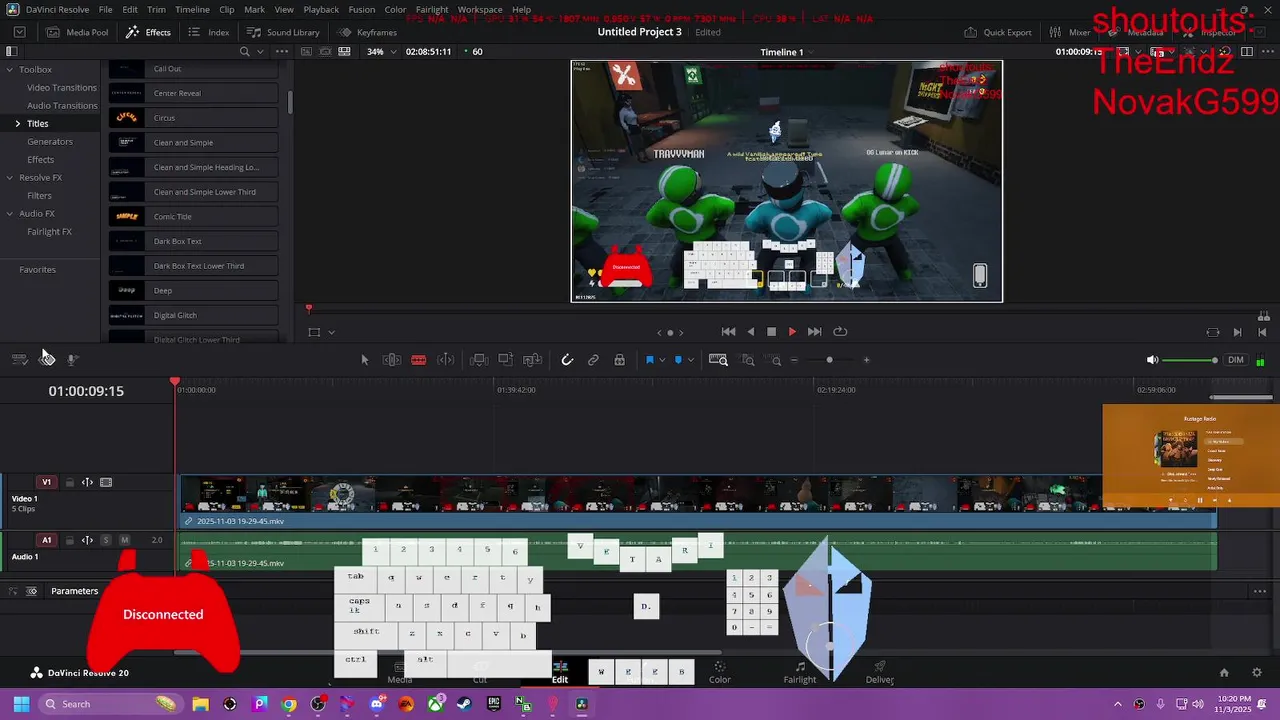Mute the viewer speaker icon

1152,360
